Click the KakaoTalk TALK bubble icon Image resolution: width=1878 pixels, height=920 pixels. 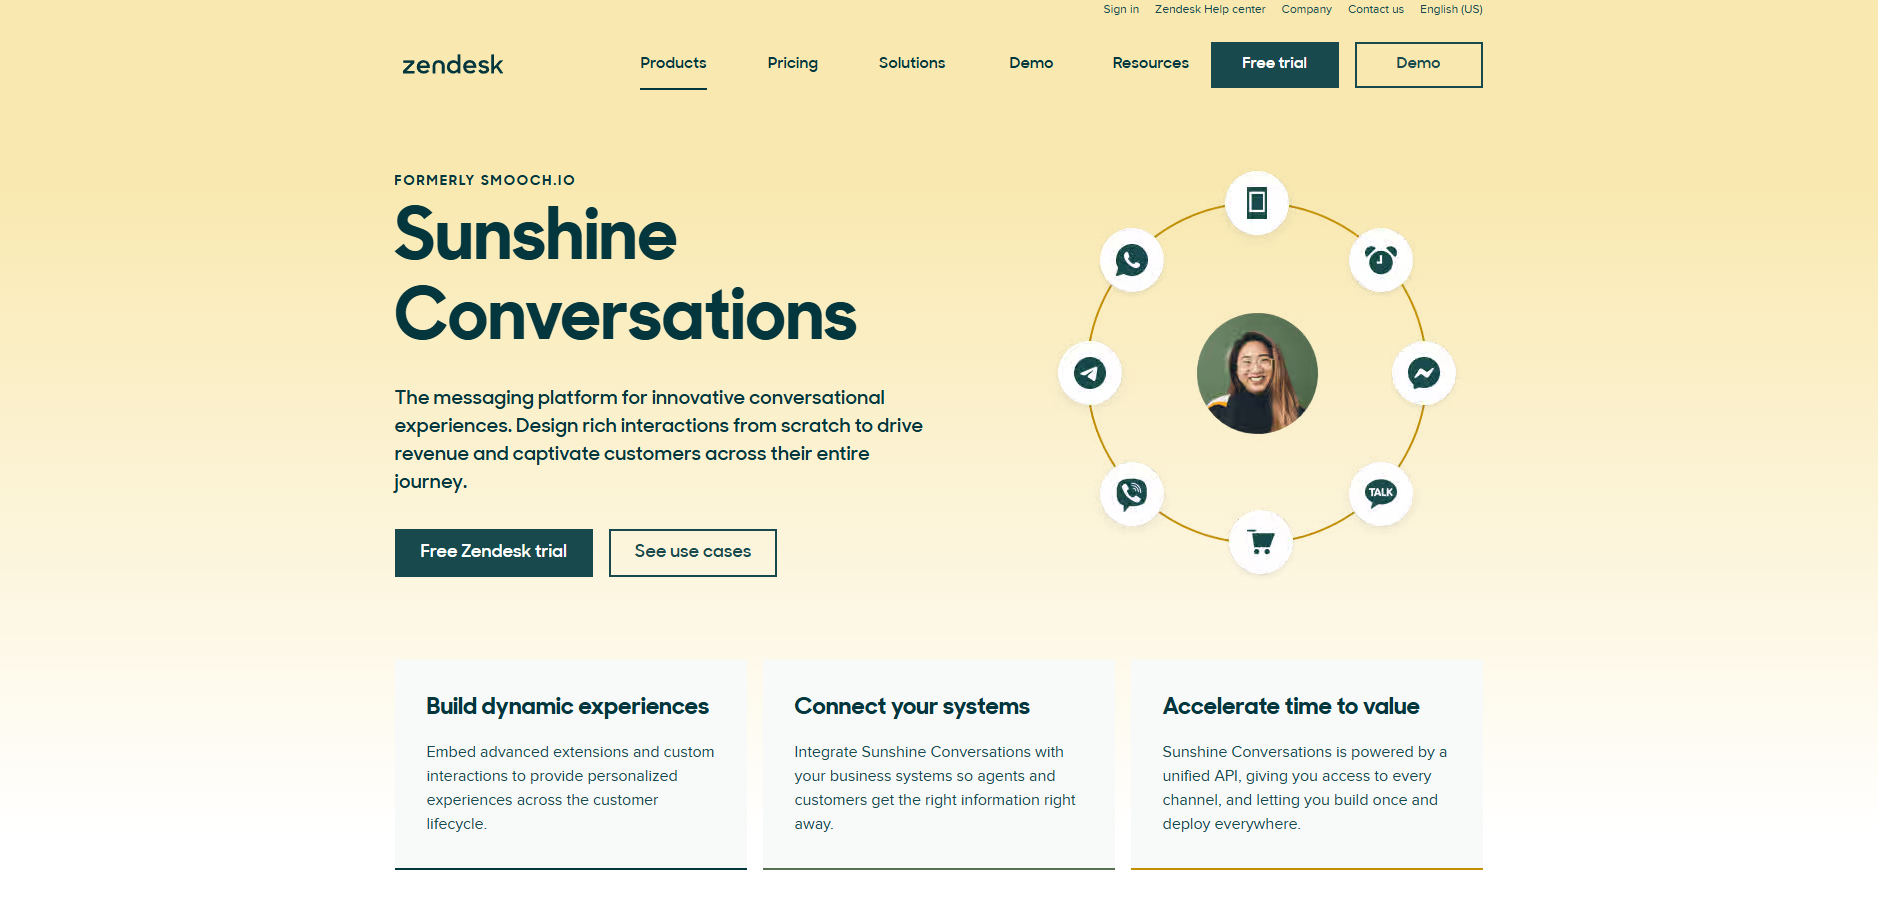1381,492
